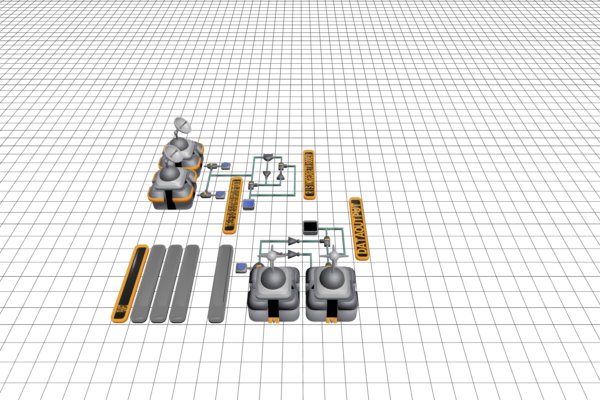Select the yellow-capped component at the circuit's lower left
600x400 pixels.
pyautogui.click(x=251, y=186)
